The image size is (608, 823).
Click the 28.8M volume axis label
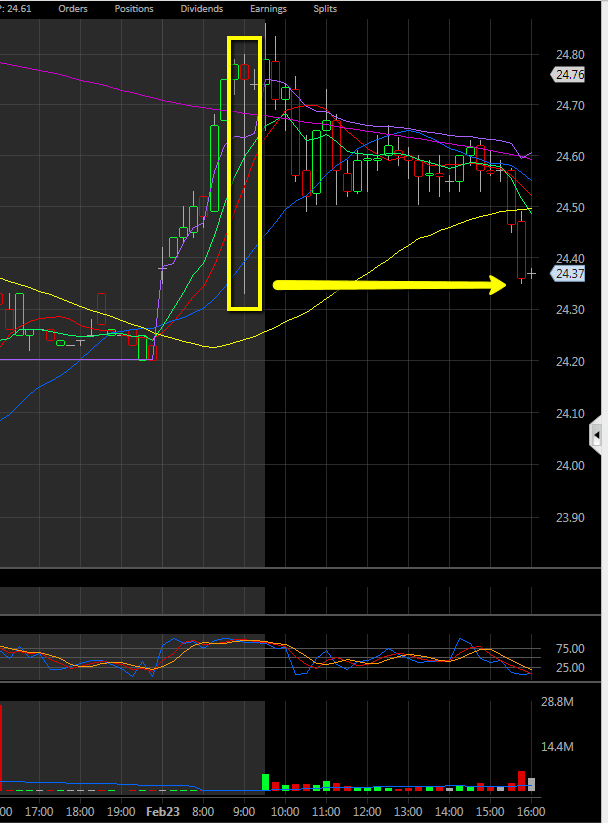point(571,705)
